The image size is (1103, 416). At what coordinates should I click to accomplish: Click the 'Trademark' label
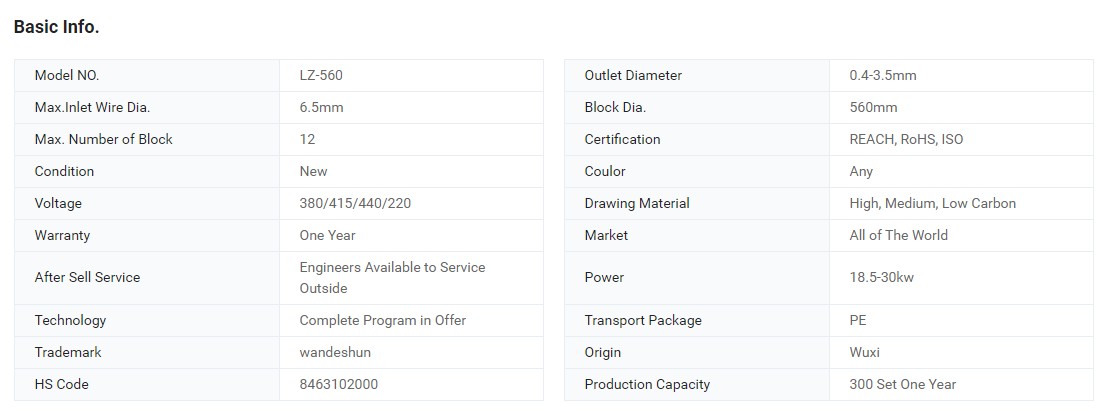(x=68, y=353)
